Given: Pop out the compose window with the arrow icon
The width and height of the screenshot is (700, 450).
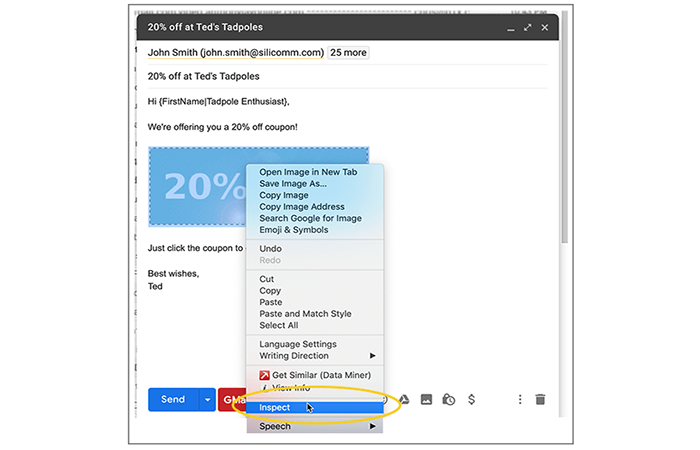Looking at the screenshot, I should 527,28.
